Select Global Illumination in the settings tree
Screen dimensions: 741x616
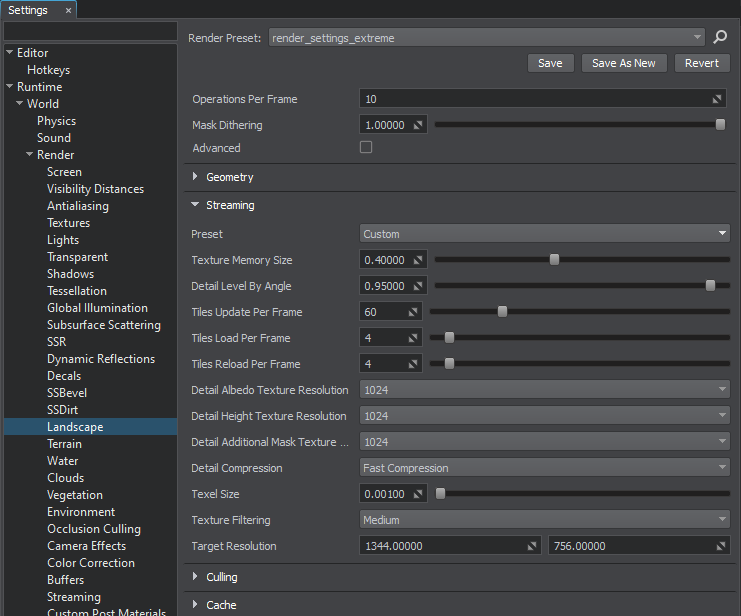point(97,308)
